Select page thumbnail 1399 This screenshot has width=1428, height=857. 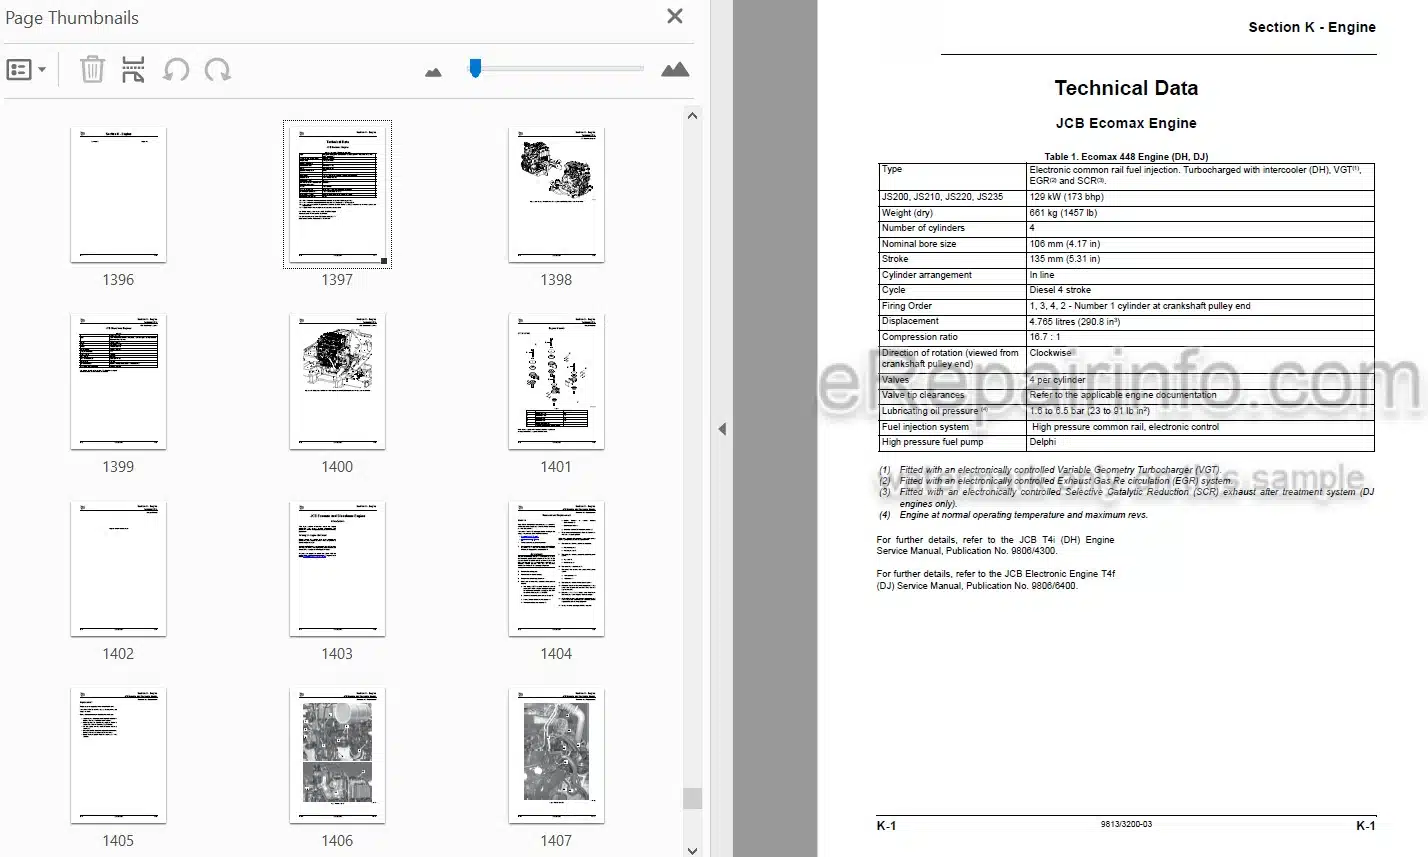point(118,382)
